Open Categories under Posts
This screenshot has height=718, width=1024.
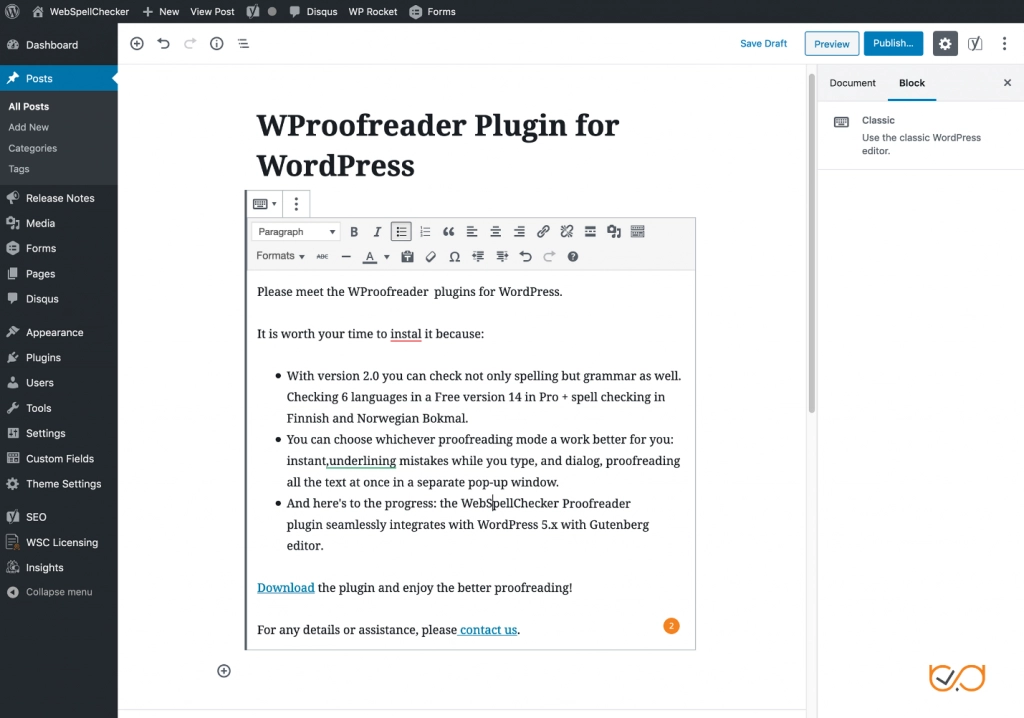33,148
